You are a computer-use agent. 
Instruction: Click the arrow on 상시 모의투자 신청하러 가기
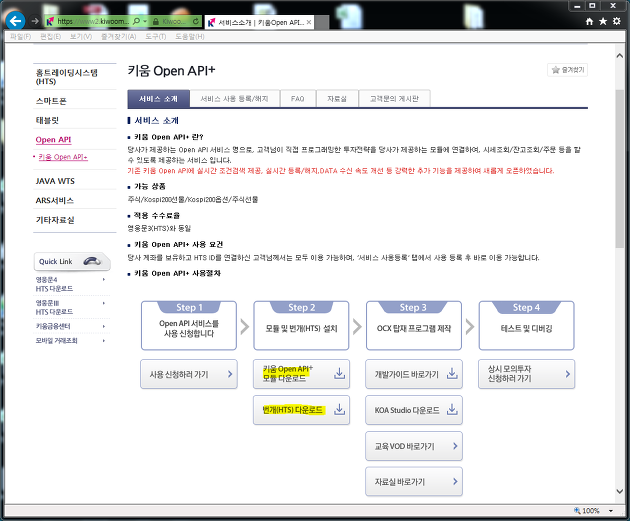pos(567,374)
